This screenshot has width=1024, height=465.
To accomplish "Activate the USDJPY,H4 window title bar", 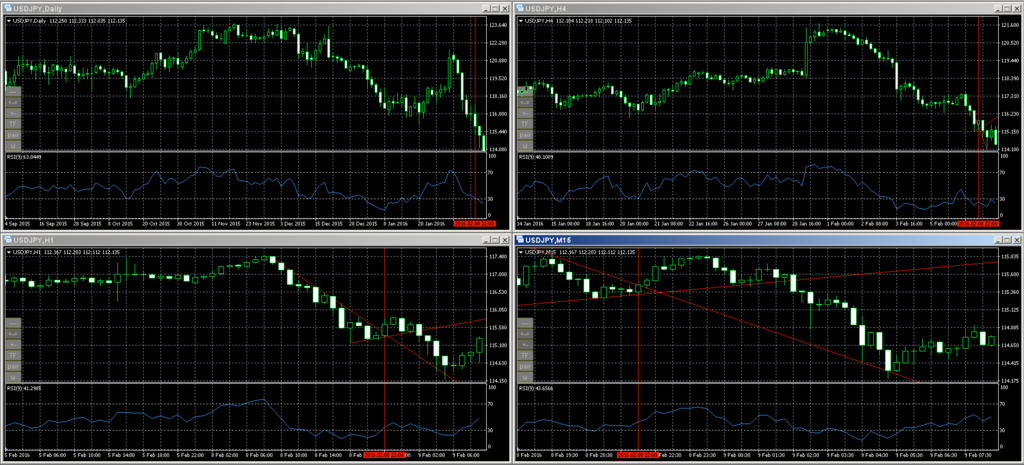I will point(768,8).
